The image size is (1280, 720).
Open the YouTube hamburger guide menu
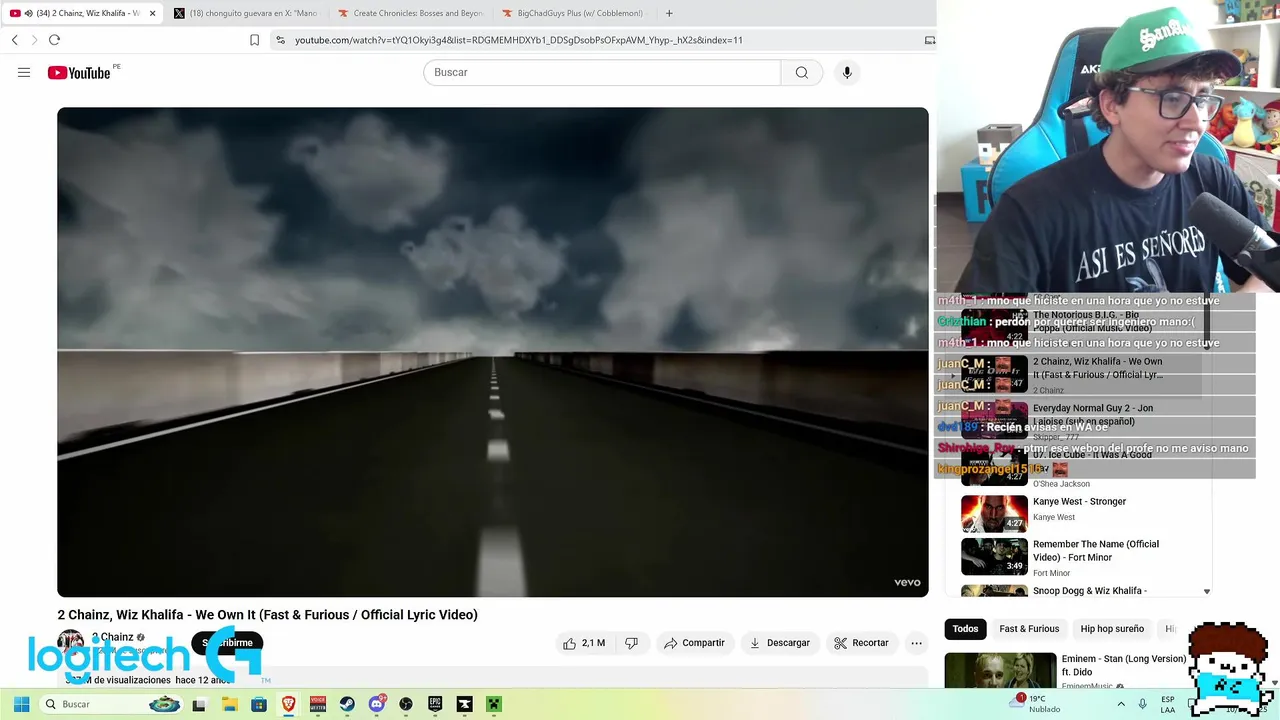point(24,72)
